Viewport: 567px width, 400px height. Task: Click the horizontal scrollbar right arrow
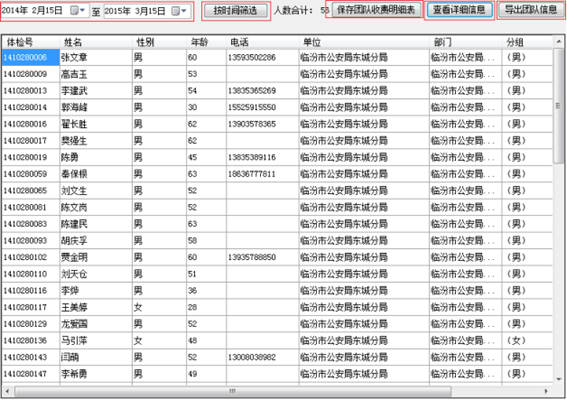point(546,391)
